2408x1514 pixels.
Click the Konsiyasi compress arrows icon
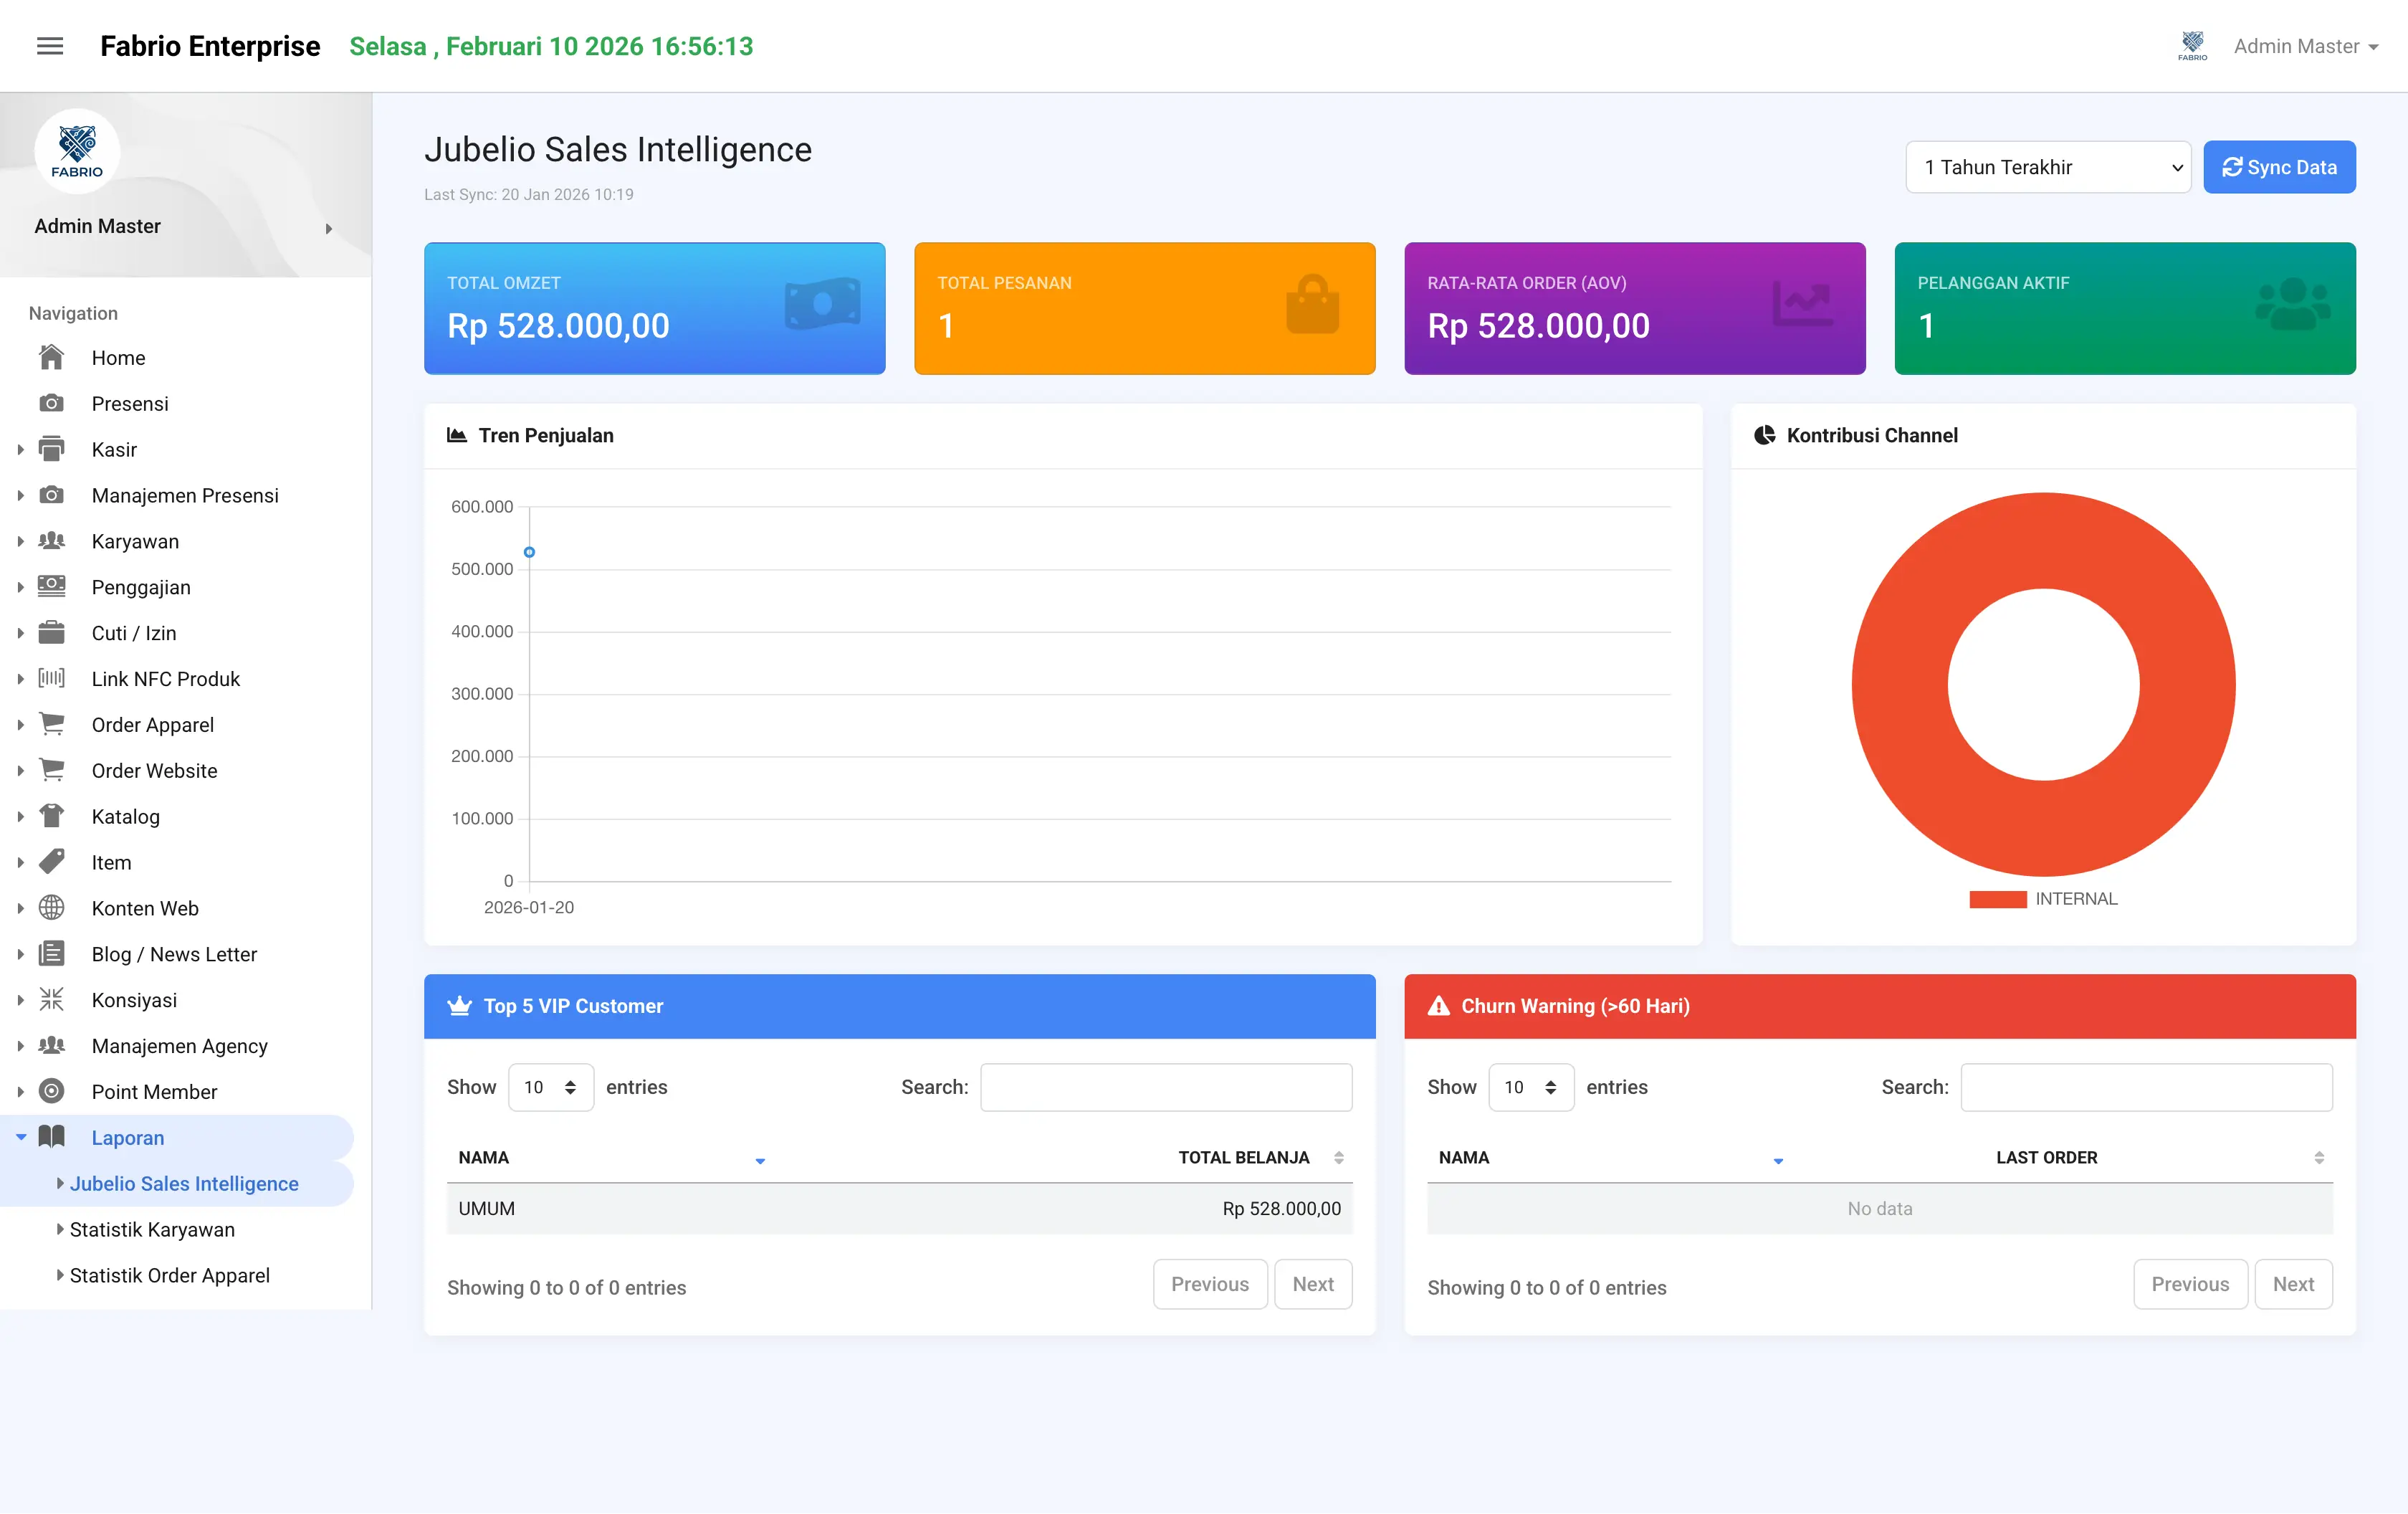(x=51, y=1000)
